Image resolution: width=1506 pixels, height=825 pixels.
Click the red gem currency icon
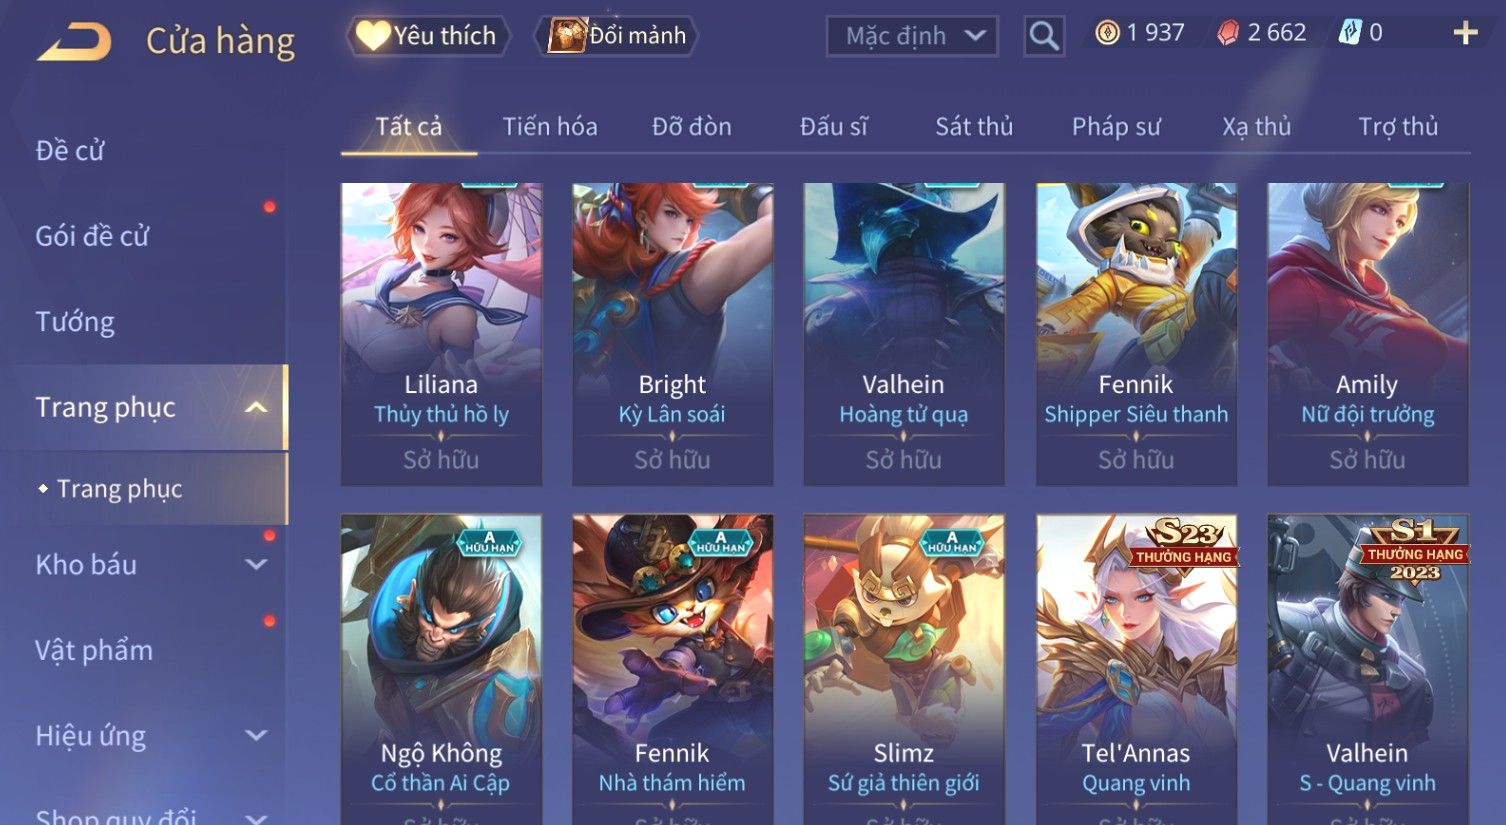coord(1228,33)
